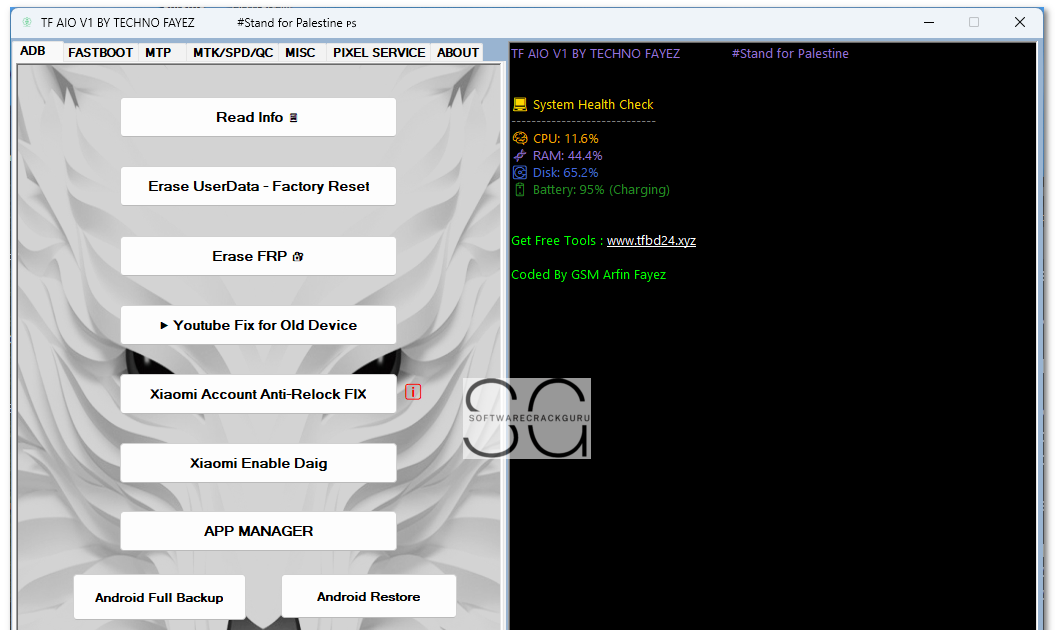Click the System Health Check monitor icon
Image resolution: width=1055 pixels, height=630 pixels.
519,104
